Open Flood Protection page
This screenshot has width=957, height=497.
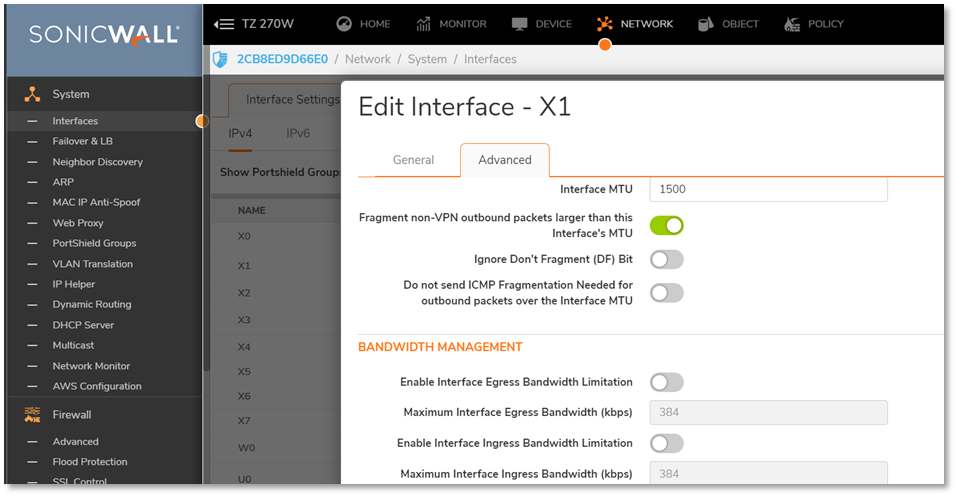click(x=90, y=462)
